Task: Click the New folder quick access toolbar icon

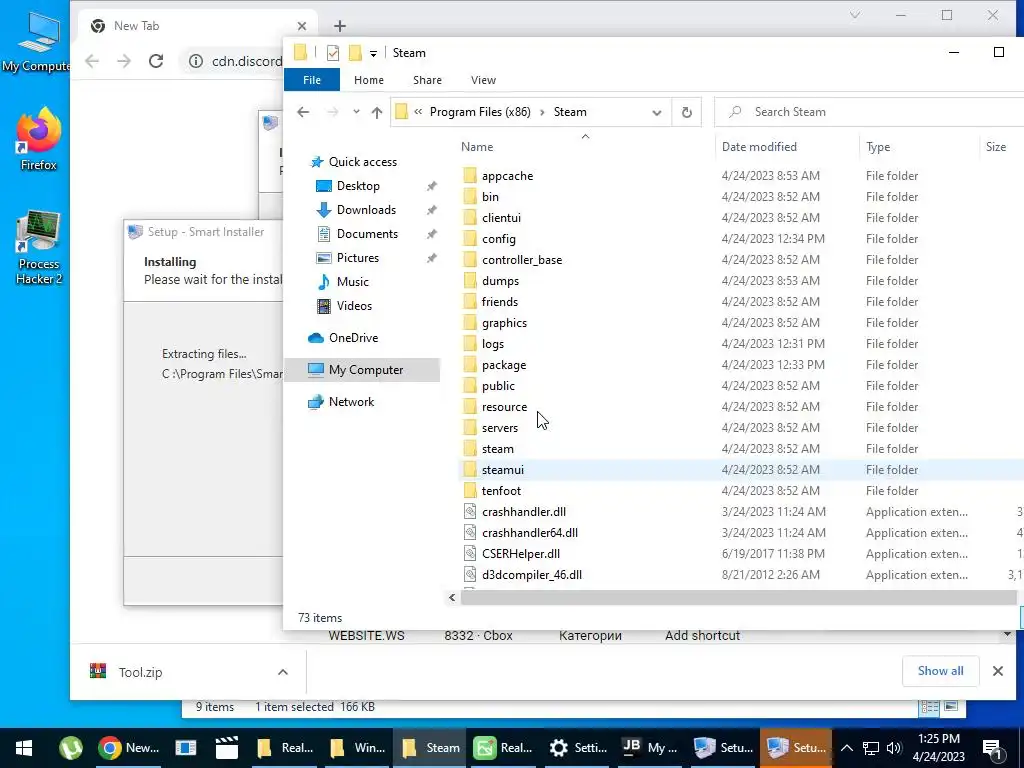Action: click(x=355, y=53)
